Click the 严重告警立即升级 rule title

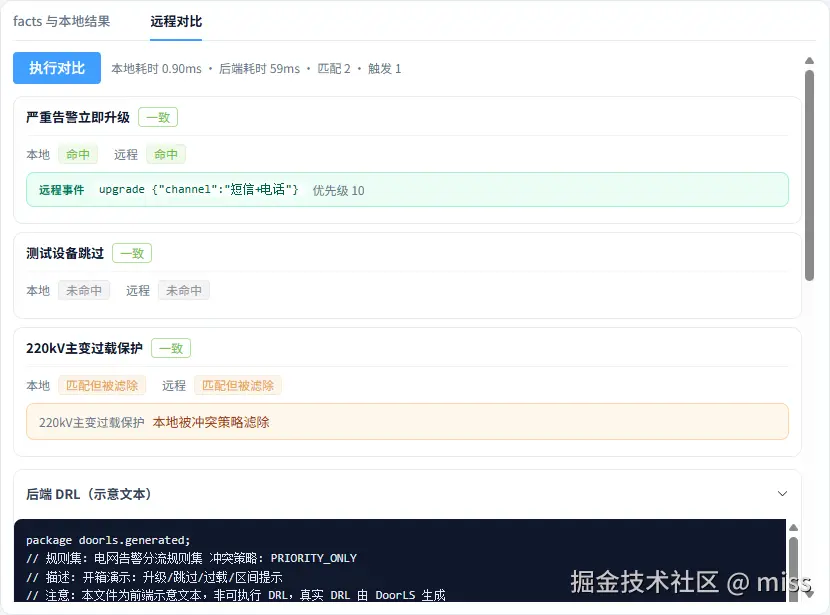tap(78, 117)
